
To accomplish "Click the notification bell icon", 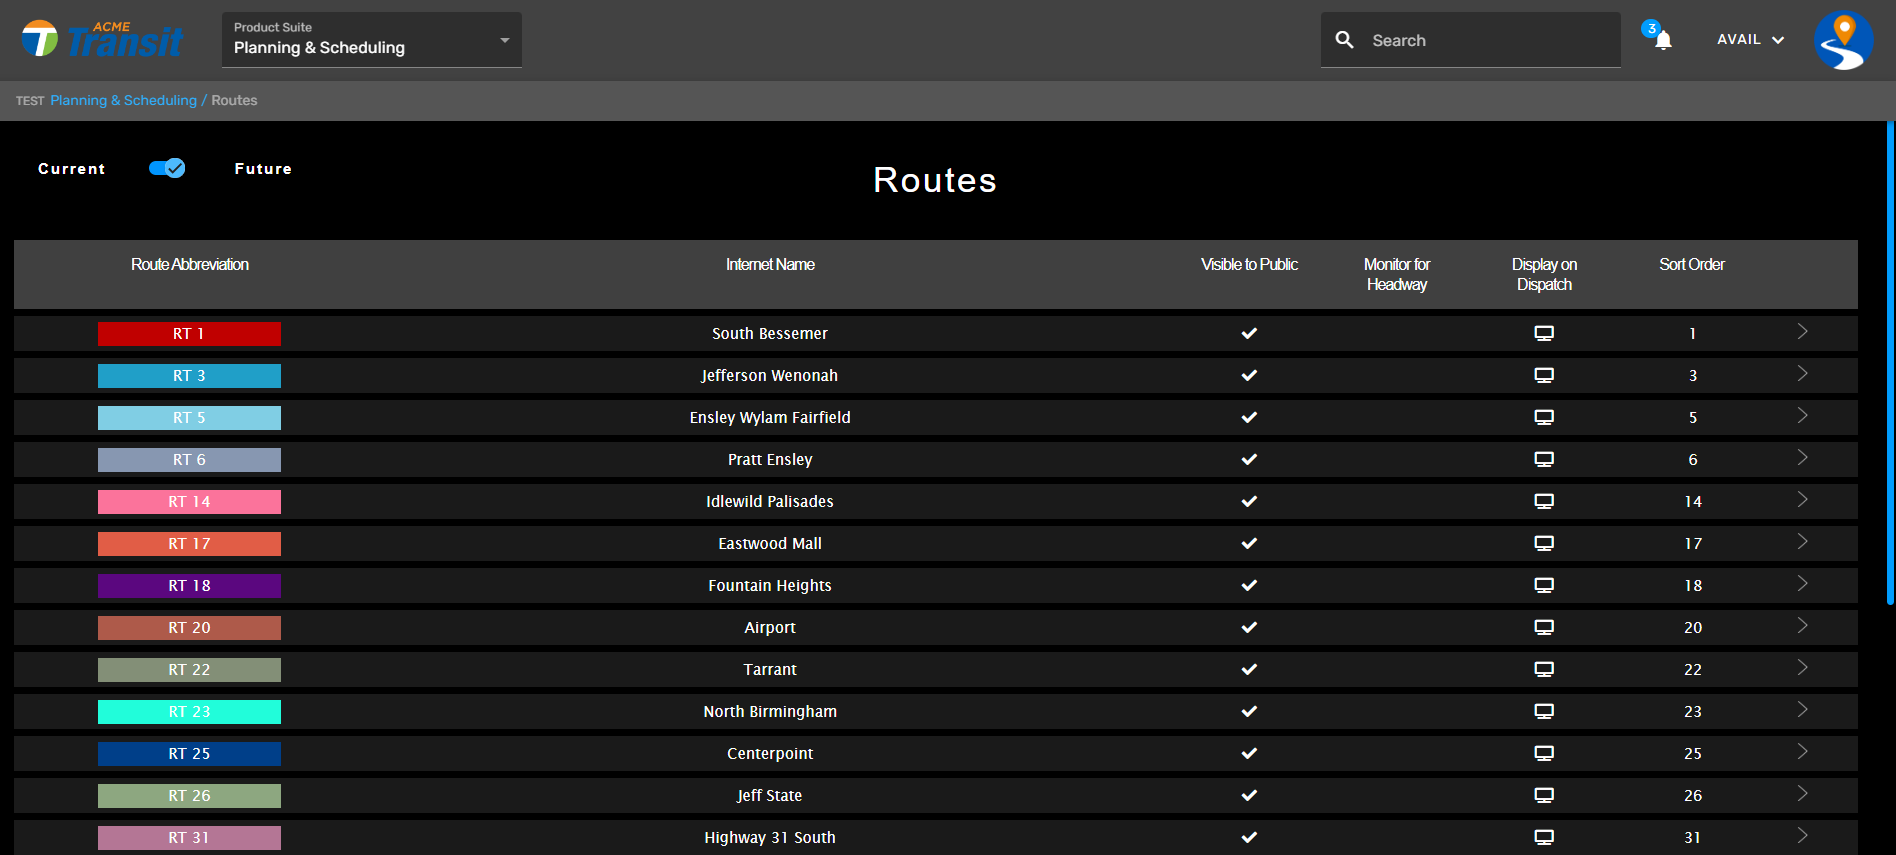I will (1662, 40).
